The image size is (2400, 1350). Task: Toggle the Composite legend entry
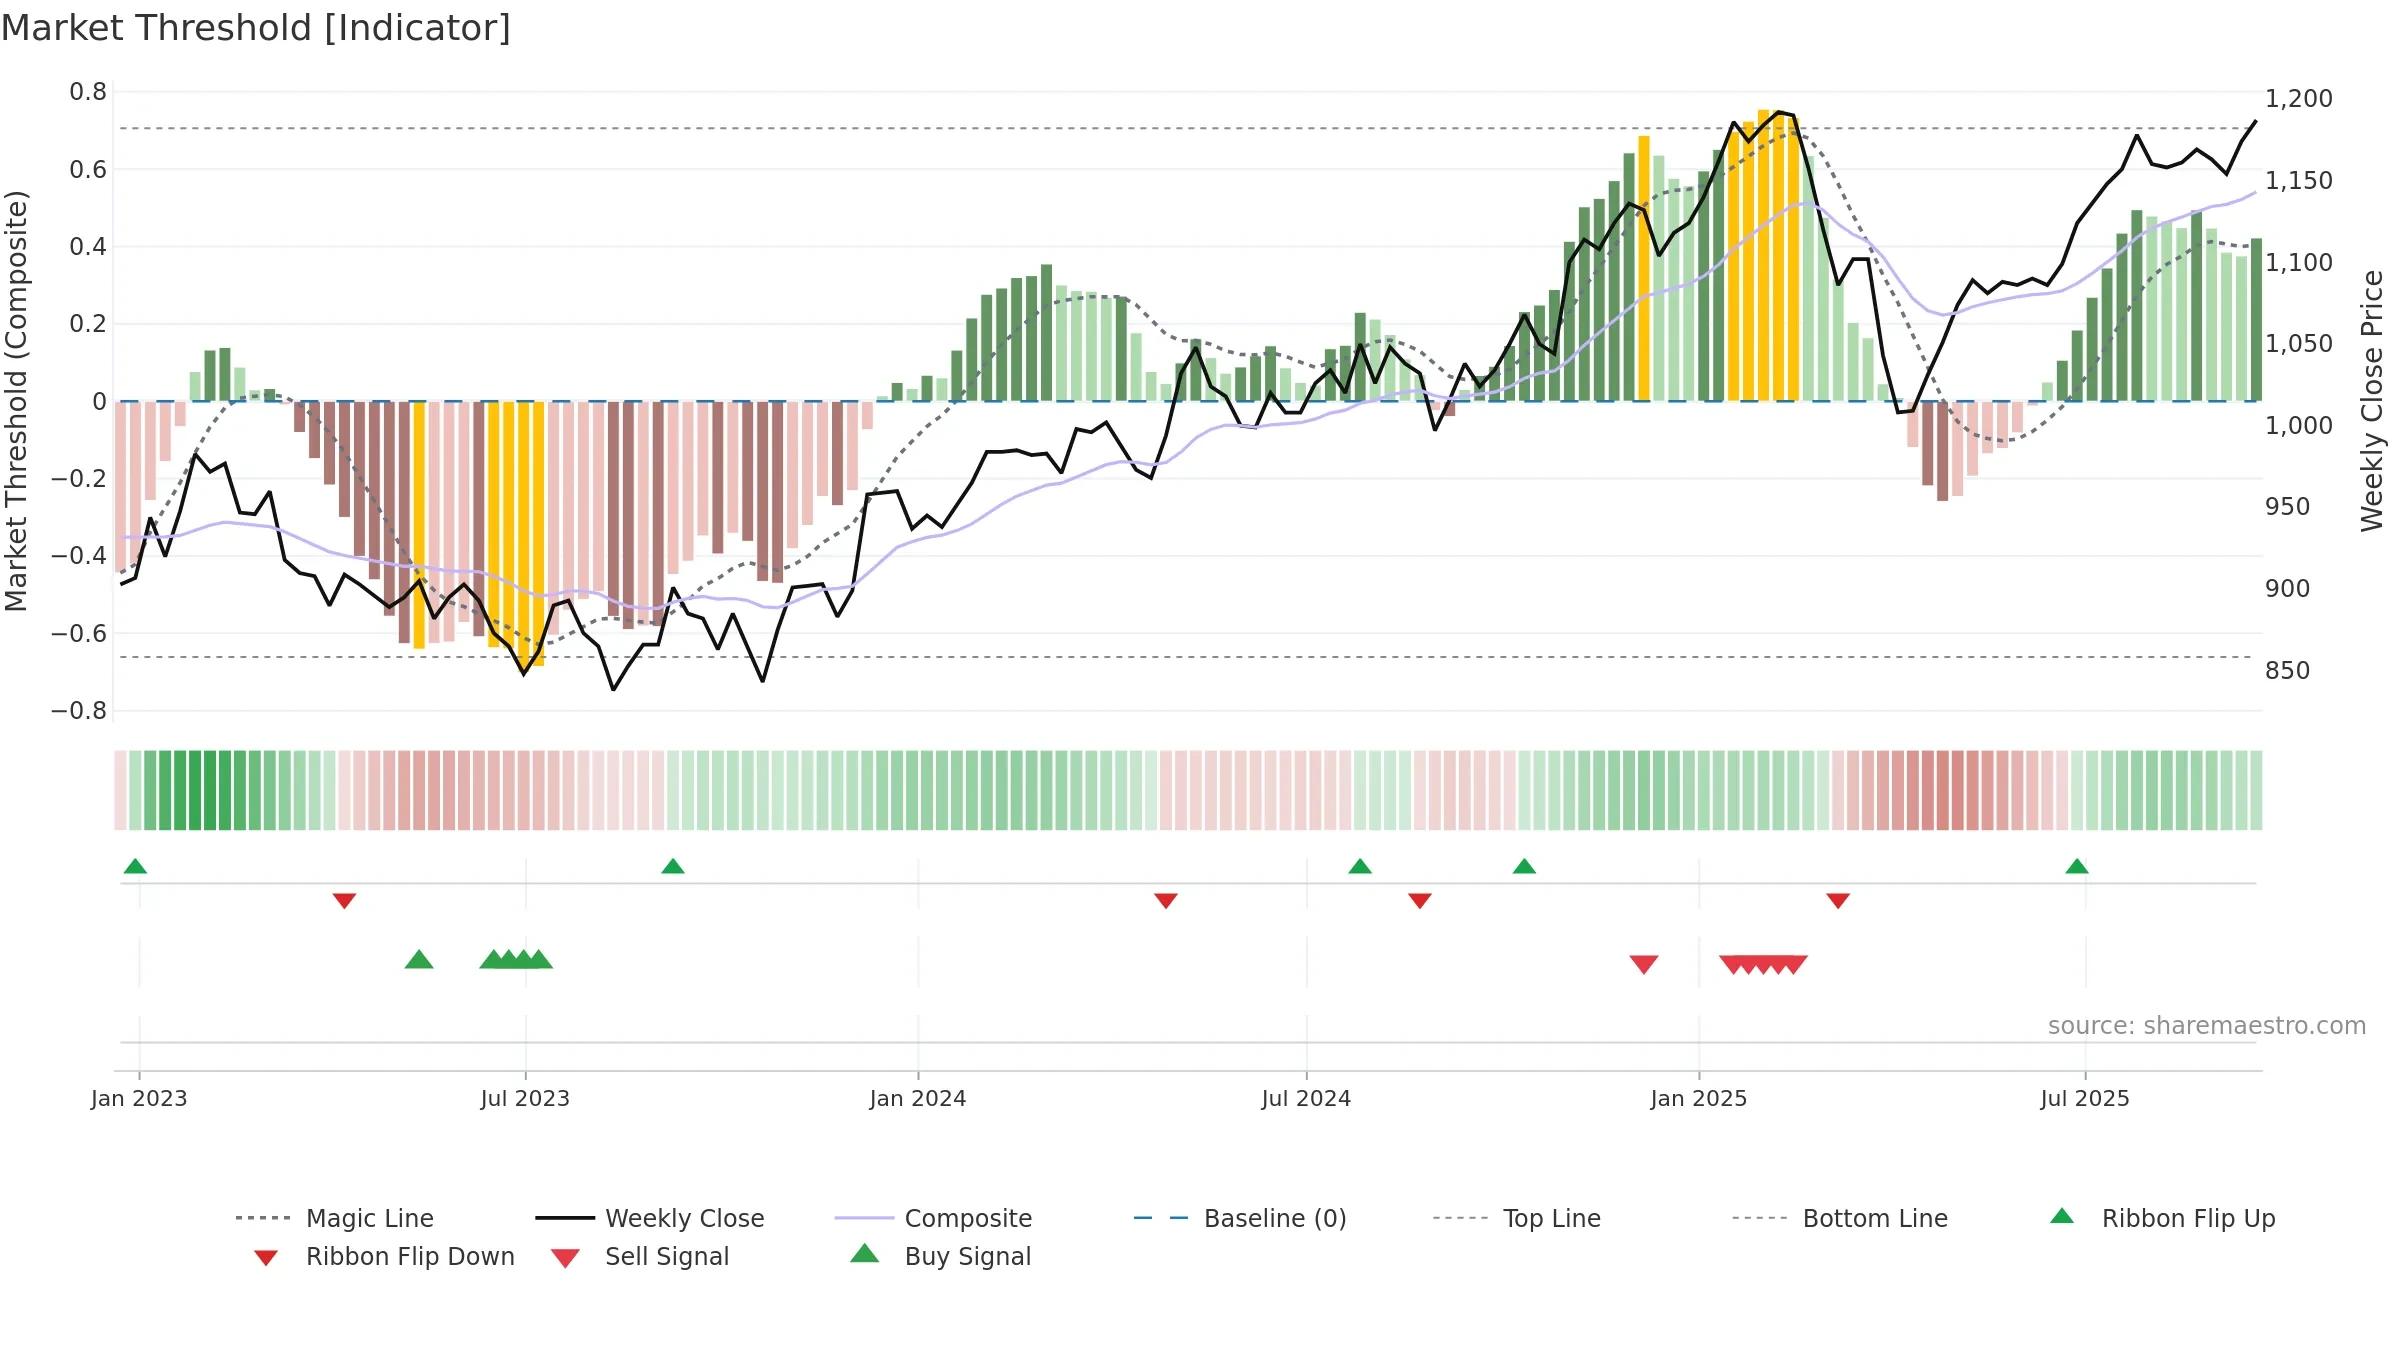click(x=933, y=1218)
